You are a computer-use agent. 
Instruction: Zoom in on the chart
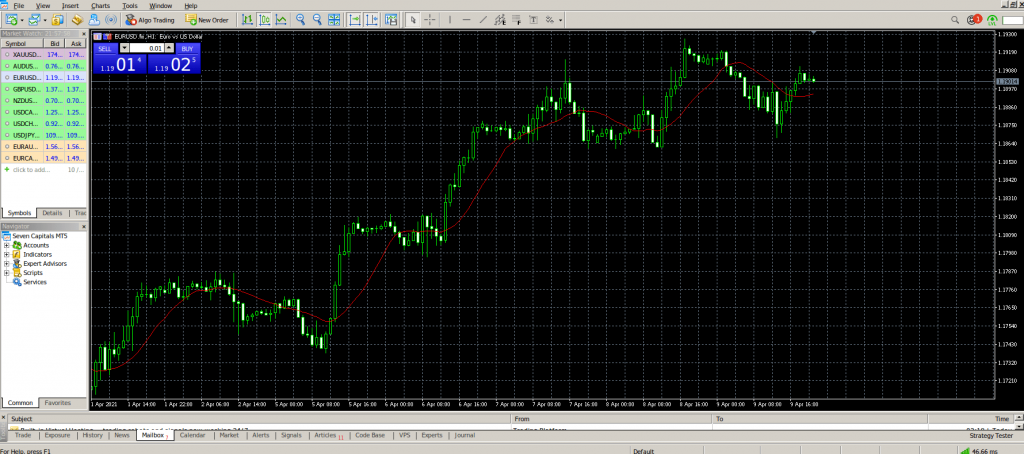point(300,20)
